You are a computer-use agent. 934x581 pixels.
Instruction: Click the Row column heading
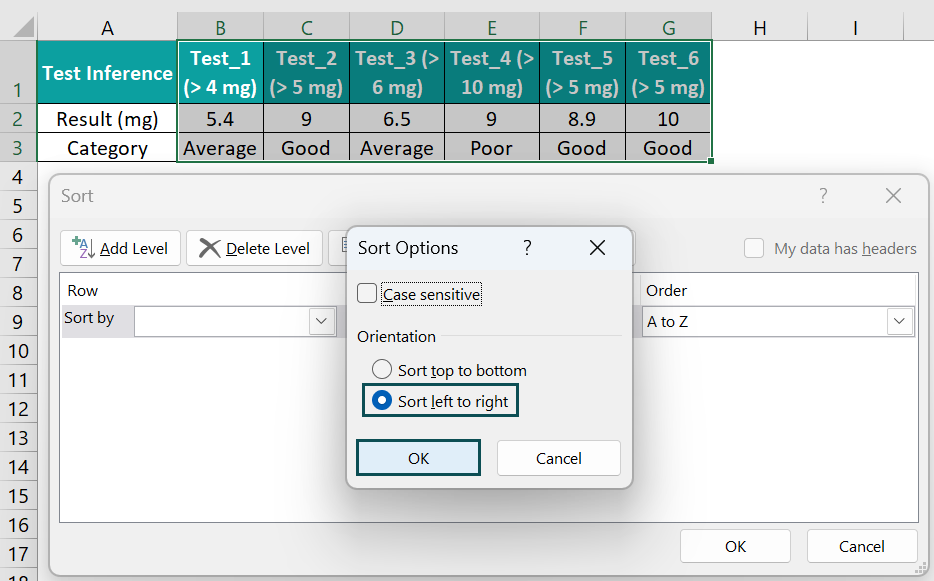point(82,290)
